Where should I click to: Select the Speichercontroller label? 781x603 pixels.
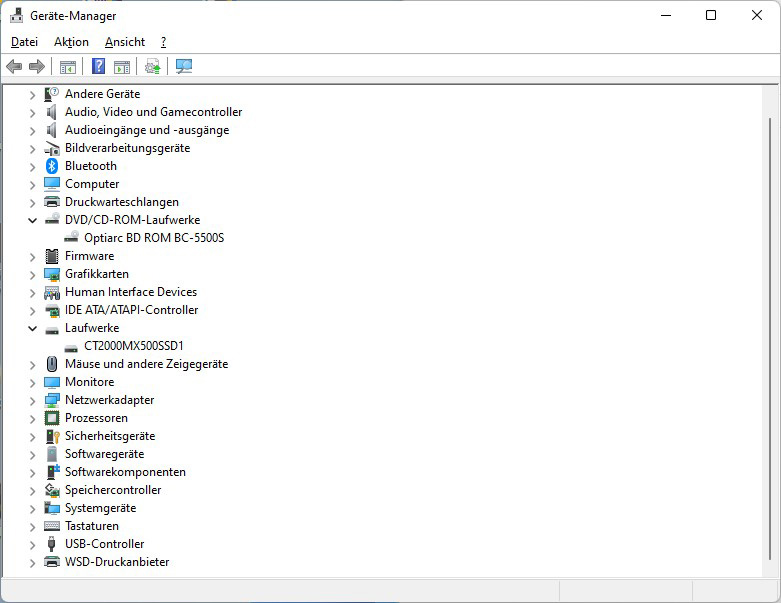click(x=113, y=490)
